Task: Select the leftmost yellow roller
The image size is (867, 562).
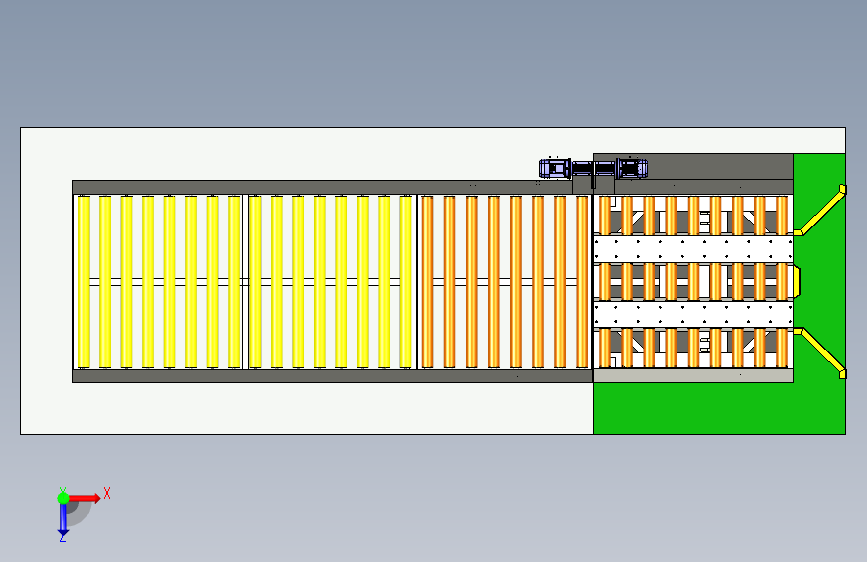Action: click(84, 282)
